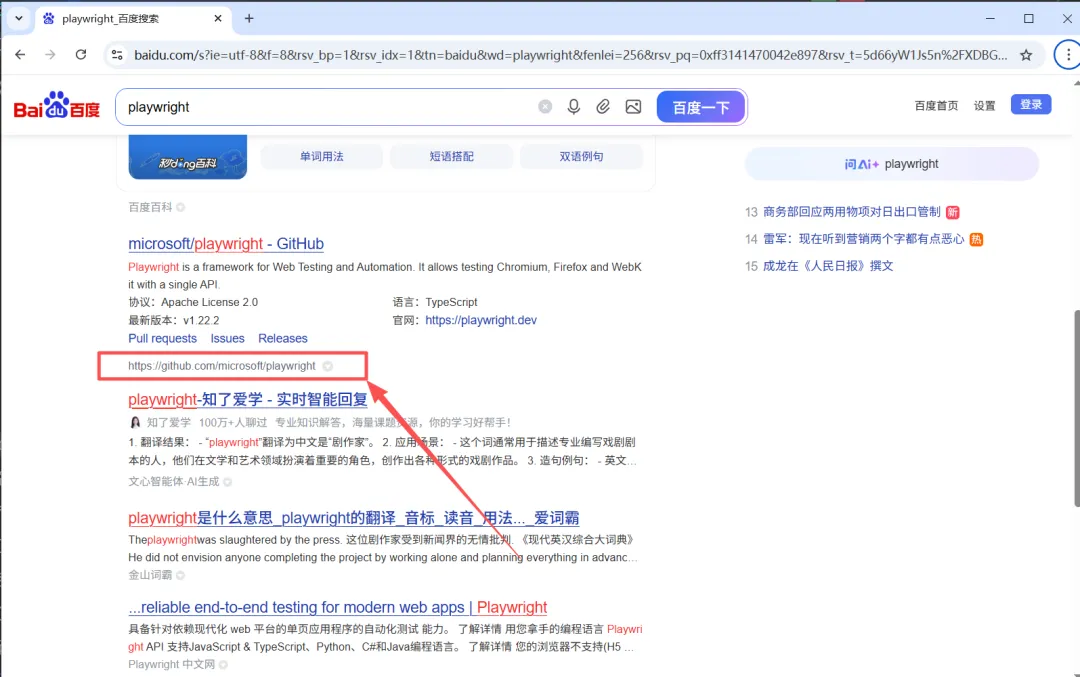Select the 单词用法 tab
Viewport: 1080px width, 677px height.
tap(322, 156)
